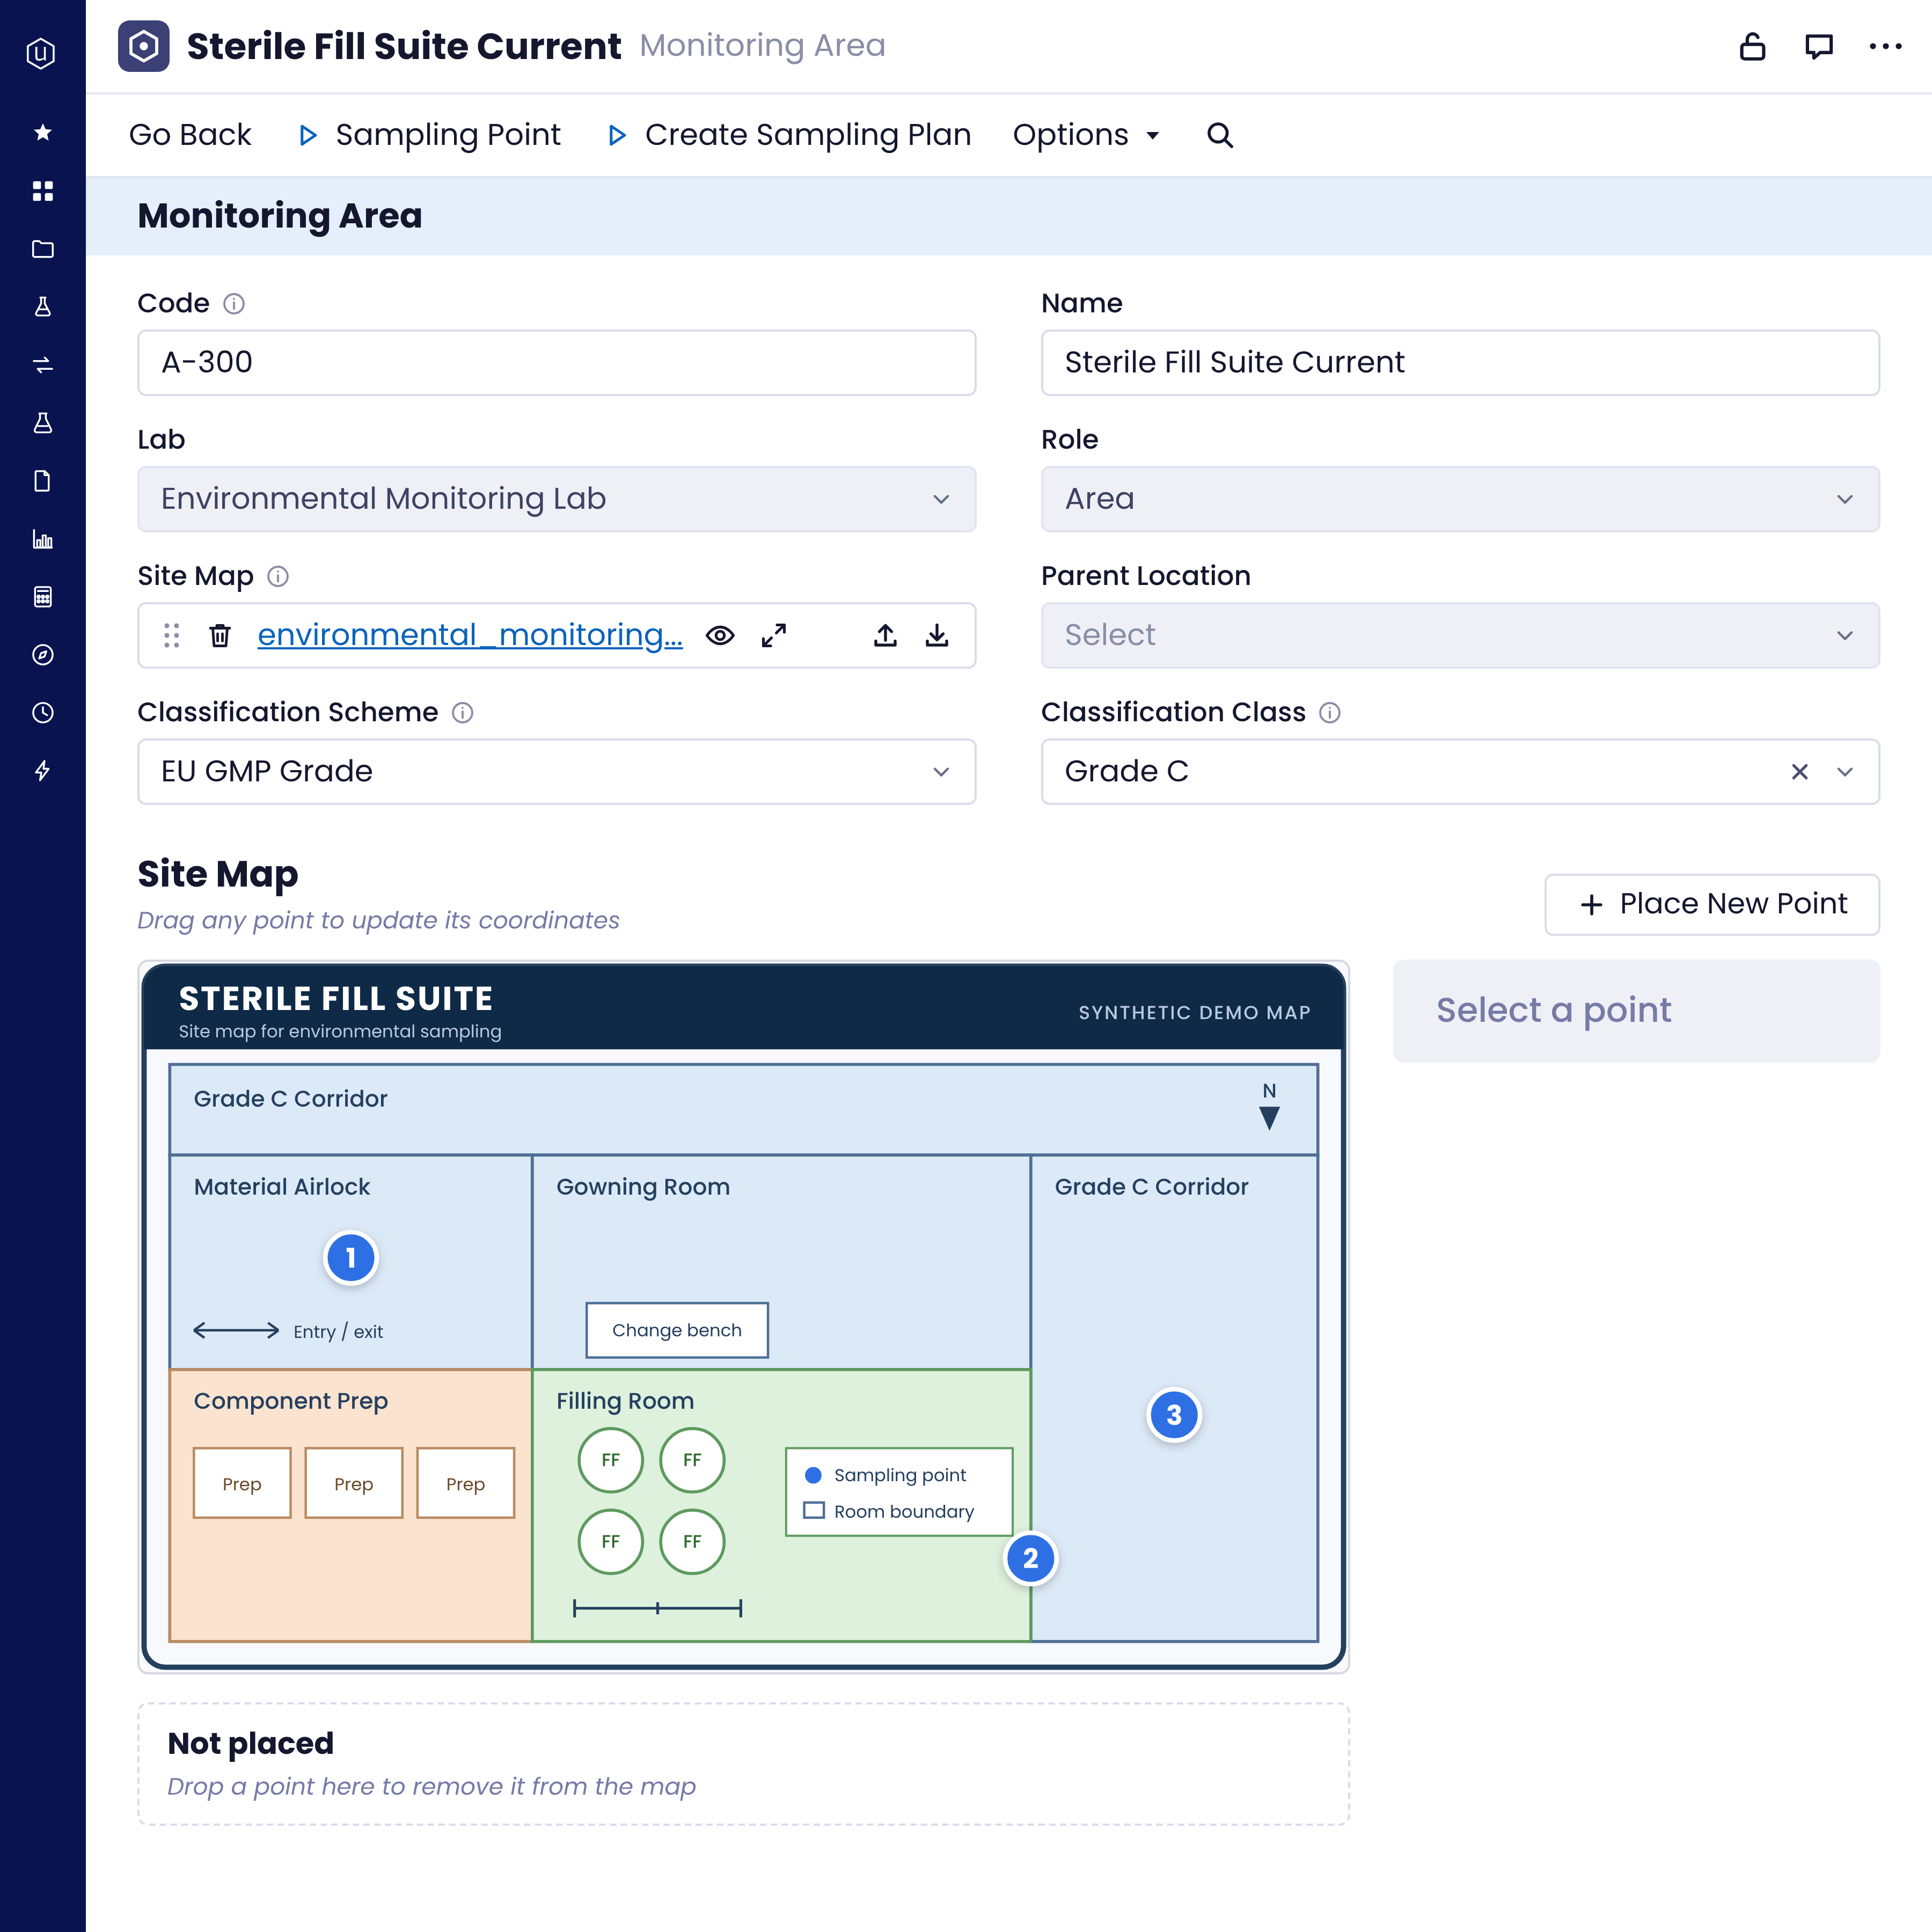Open the folder icon in sidebar

(42, 249)
